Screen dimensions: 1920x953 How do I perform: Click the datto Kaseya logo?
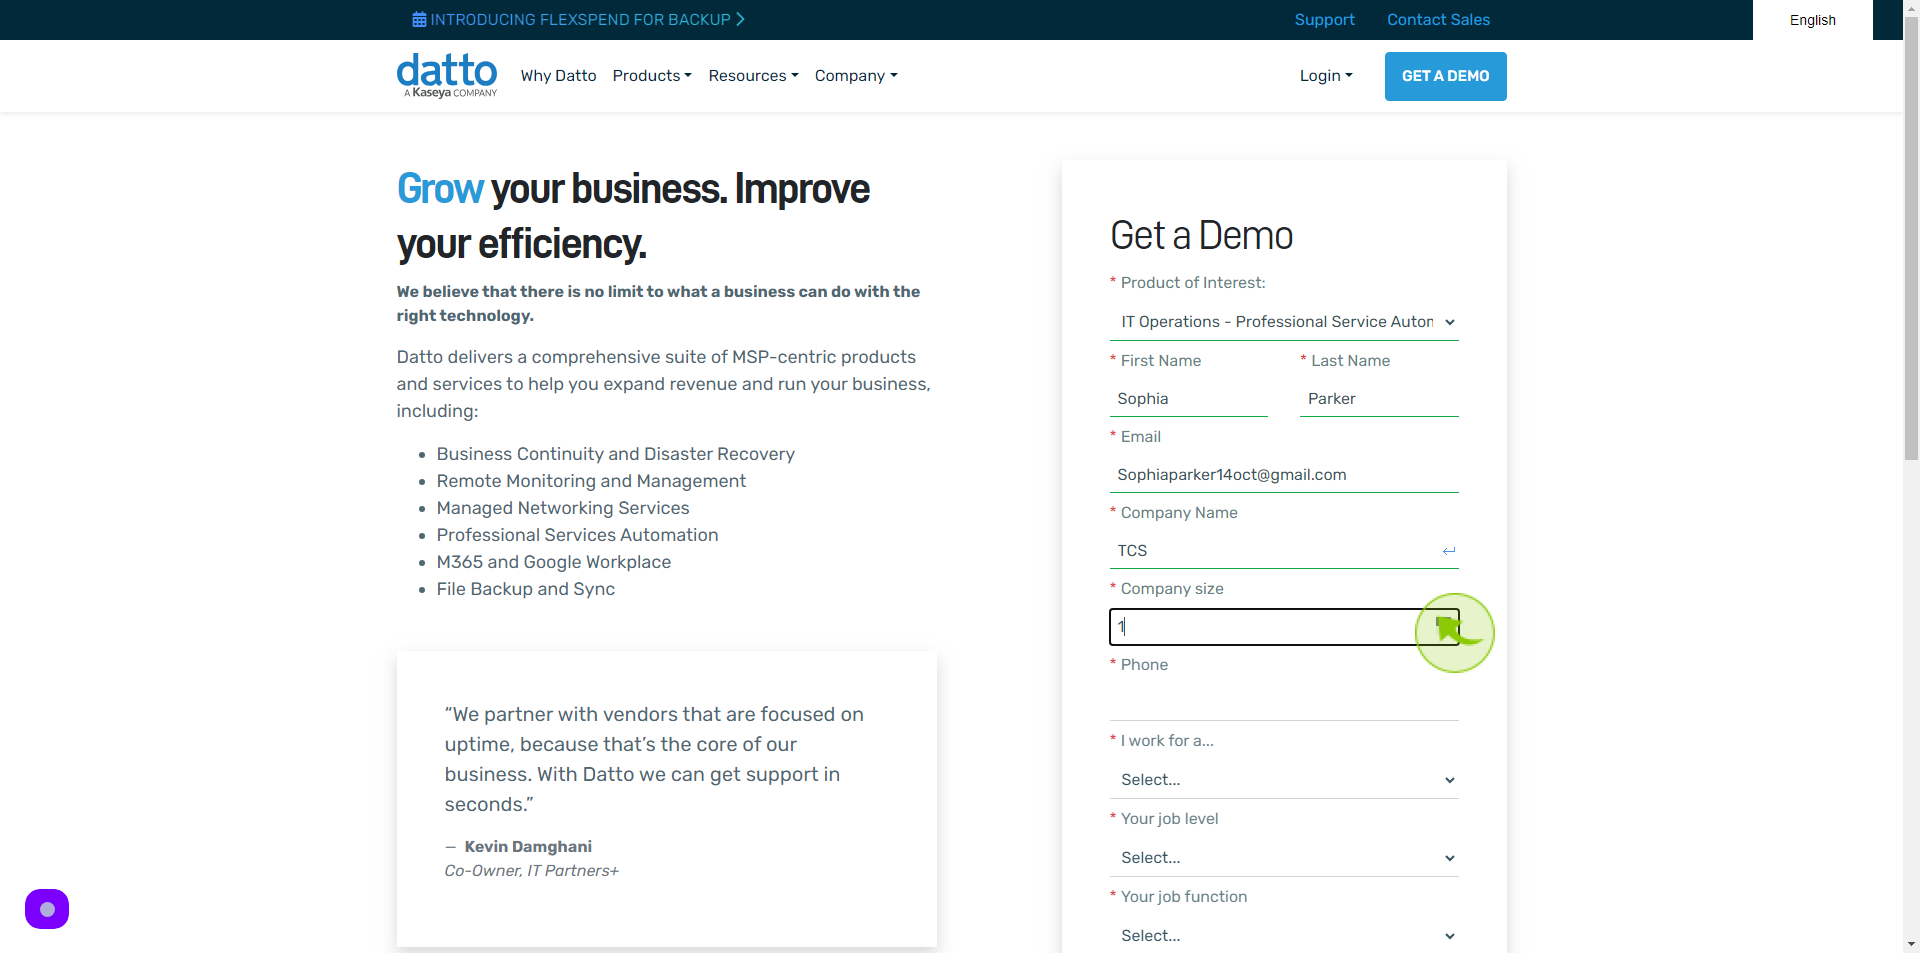click(447, 76)
